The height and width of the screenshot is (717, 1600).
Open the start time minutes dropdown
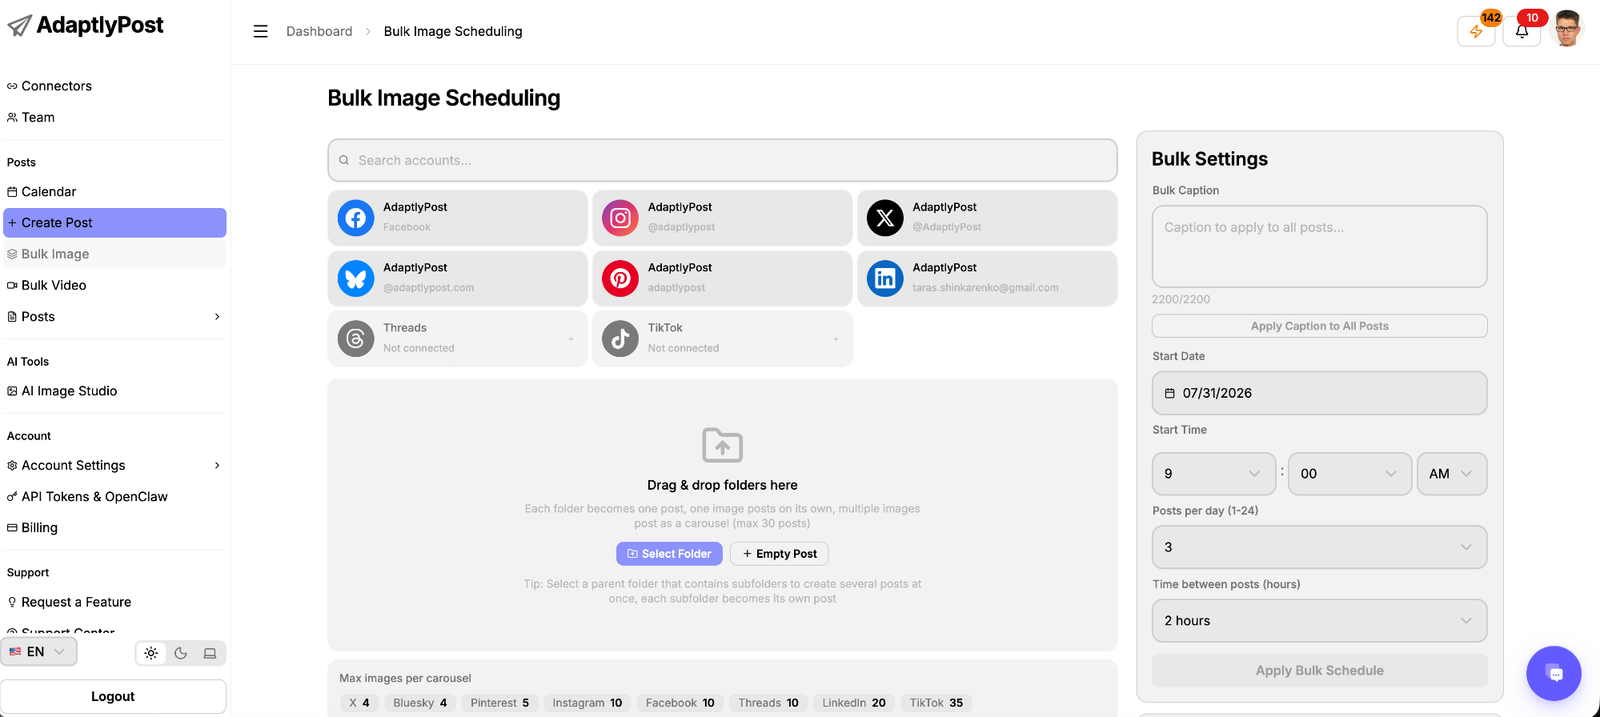[x=1350, y=474]
